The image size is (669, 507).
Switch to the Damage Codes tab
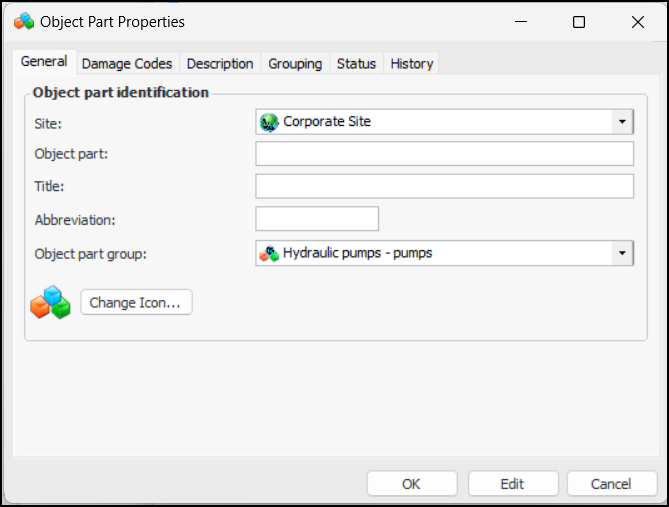coord(127,63)
